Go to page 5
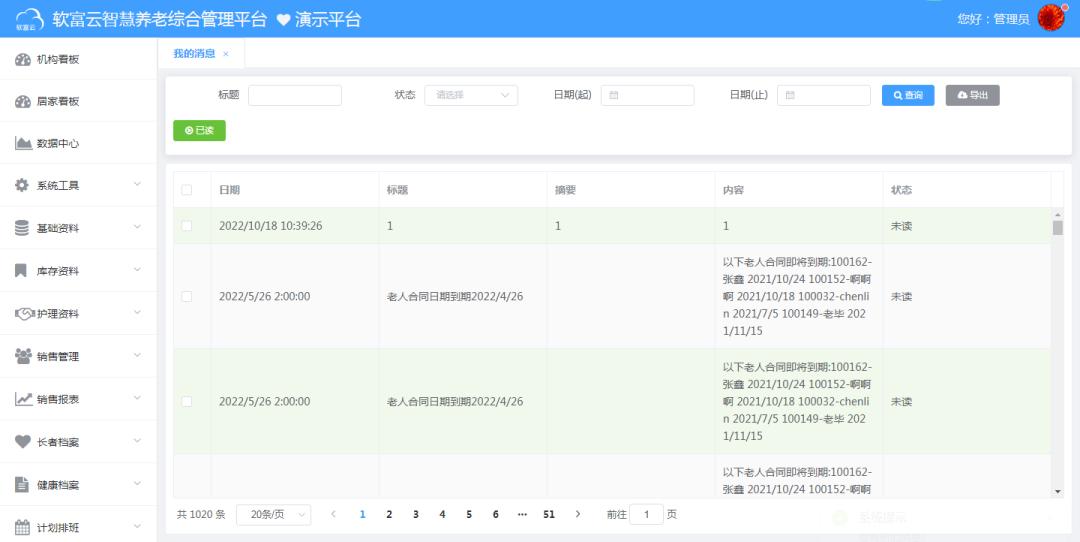The height and width of the screenshot is (542, 1080). point(469,514)
